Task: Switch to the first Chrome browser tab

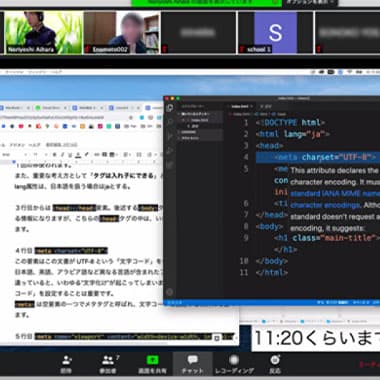Action: pos(15,108)
